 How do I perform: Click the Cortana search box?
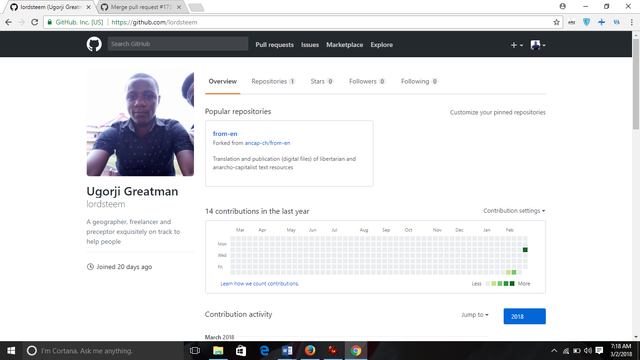(x=103, y=351)
